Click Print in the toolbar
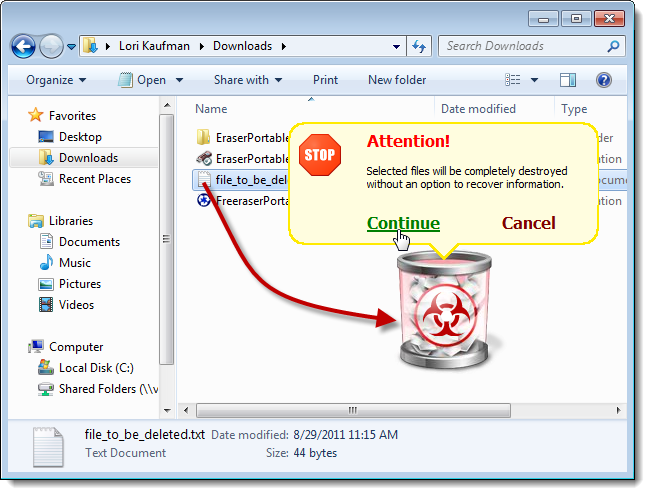Screen dimensions: 650x495 tap(325, 80)
